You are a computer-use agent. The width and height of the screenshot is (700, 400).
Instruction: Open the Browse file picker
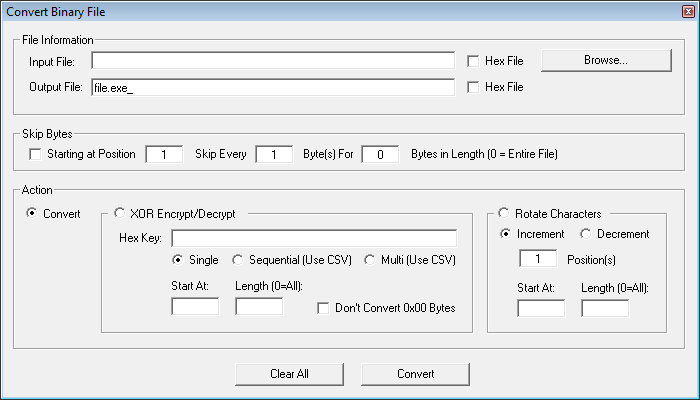[606, 60]
